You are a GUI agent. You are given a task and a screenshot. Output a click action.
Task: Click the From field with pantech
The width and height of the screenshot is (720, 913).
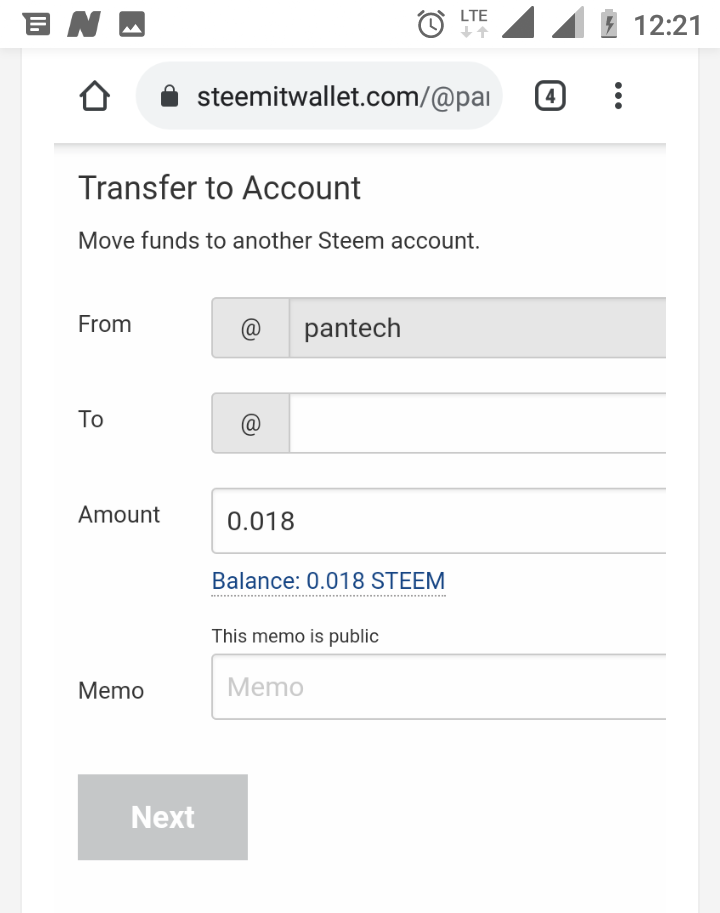point(477,328)
